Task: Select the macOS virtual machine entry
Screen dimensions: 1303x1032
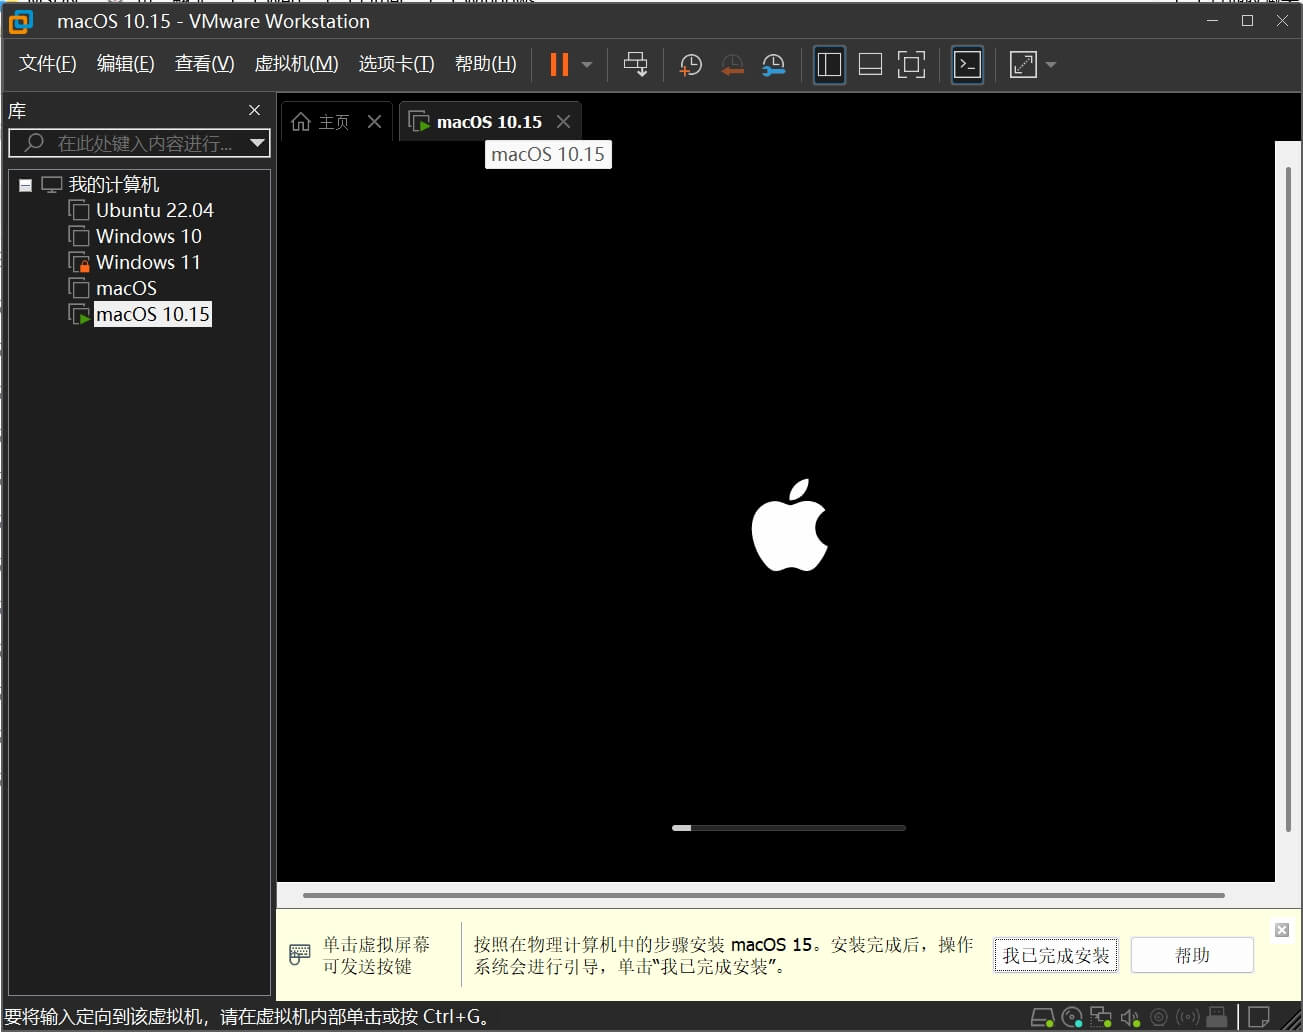Action: tap(126, 288)
